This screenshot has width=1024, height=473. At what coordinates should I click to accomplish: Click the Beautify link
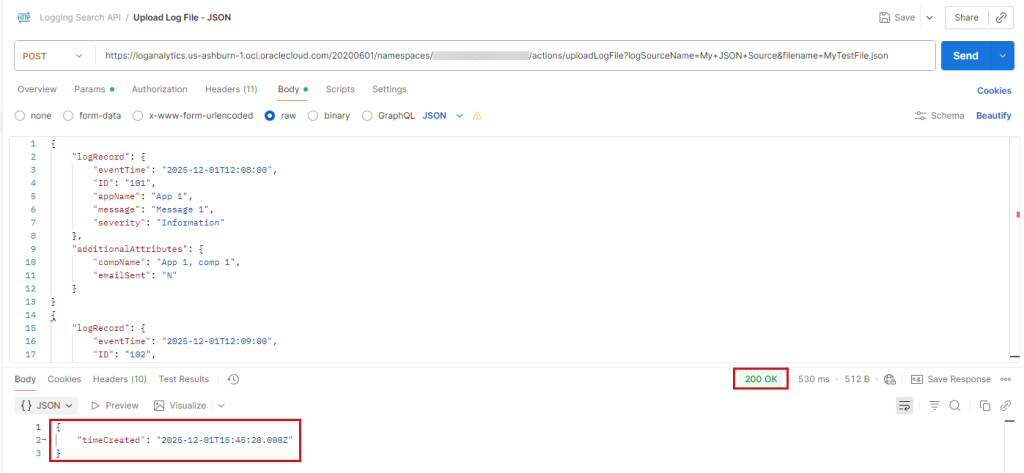994,116
